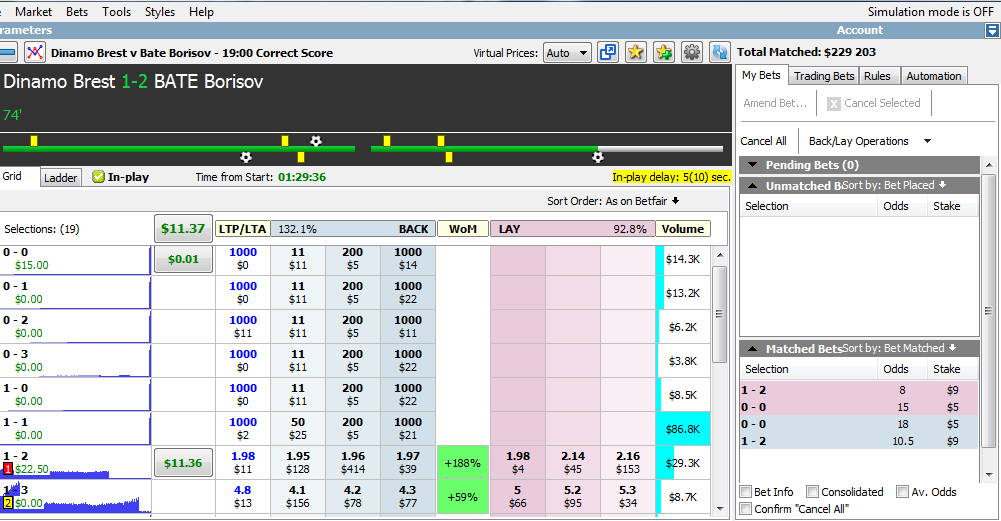Click the WoM column header
Image resolution: width=1001 pixels, height=521 pixels.
pyautogui.click(x=463, y=229)
